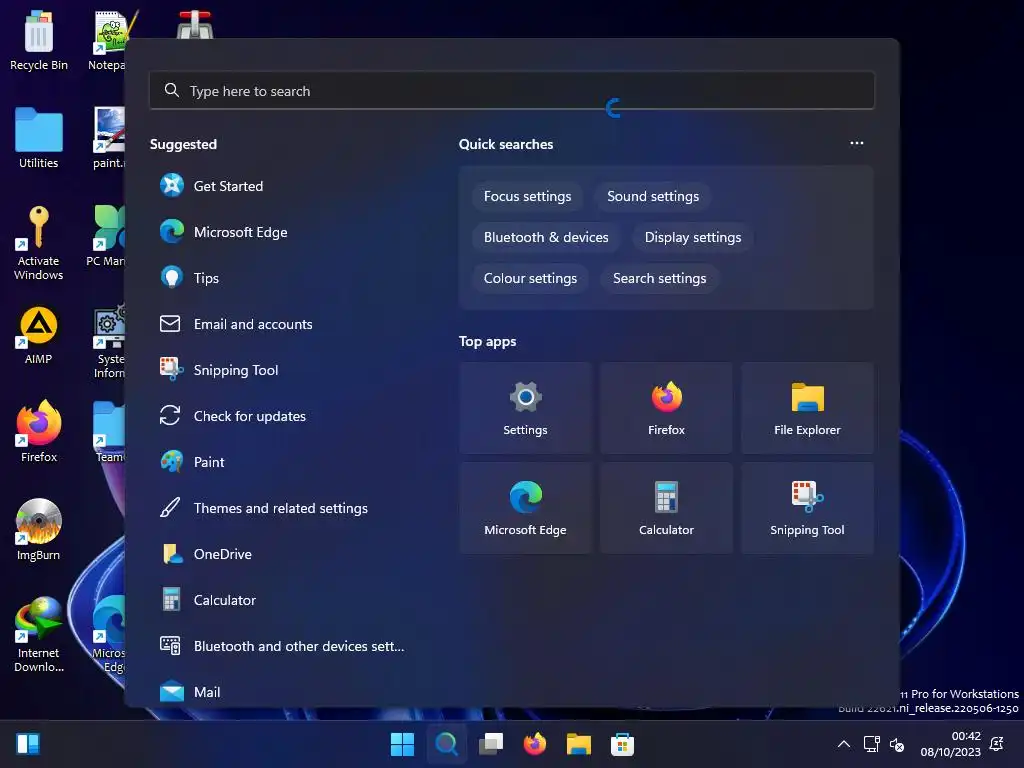Select Colour settings quick search
1024x768 pixels.
pos(530,279)
